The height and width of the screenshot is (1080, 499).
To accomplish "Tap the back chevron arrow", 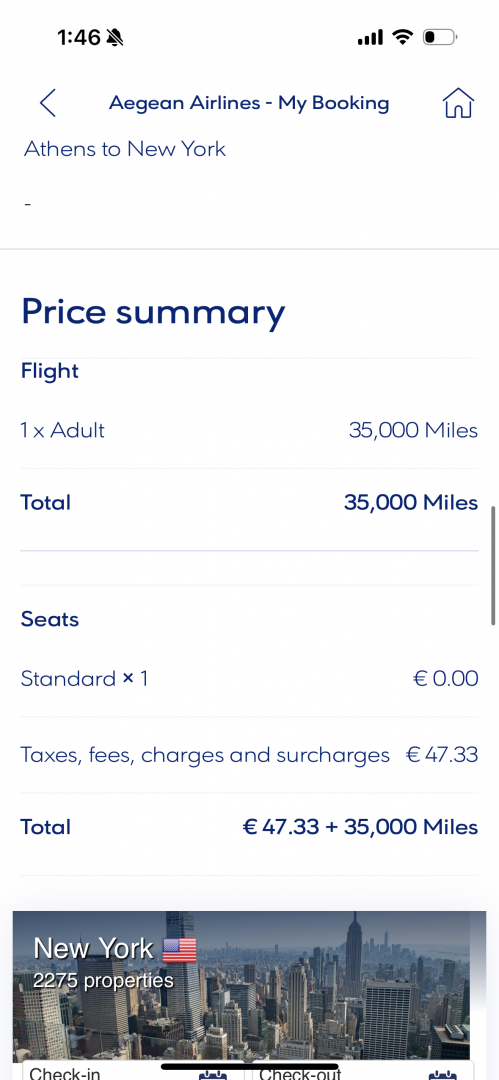I will 48,103.
